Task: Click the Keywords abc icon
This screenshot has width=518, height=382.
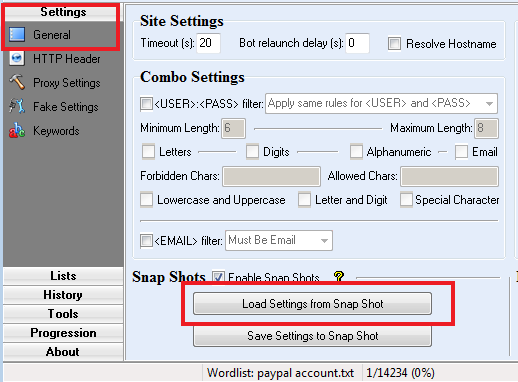Action: click(x=17, y=130)
